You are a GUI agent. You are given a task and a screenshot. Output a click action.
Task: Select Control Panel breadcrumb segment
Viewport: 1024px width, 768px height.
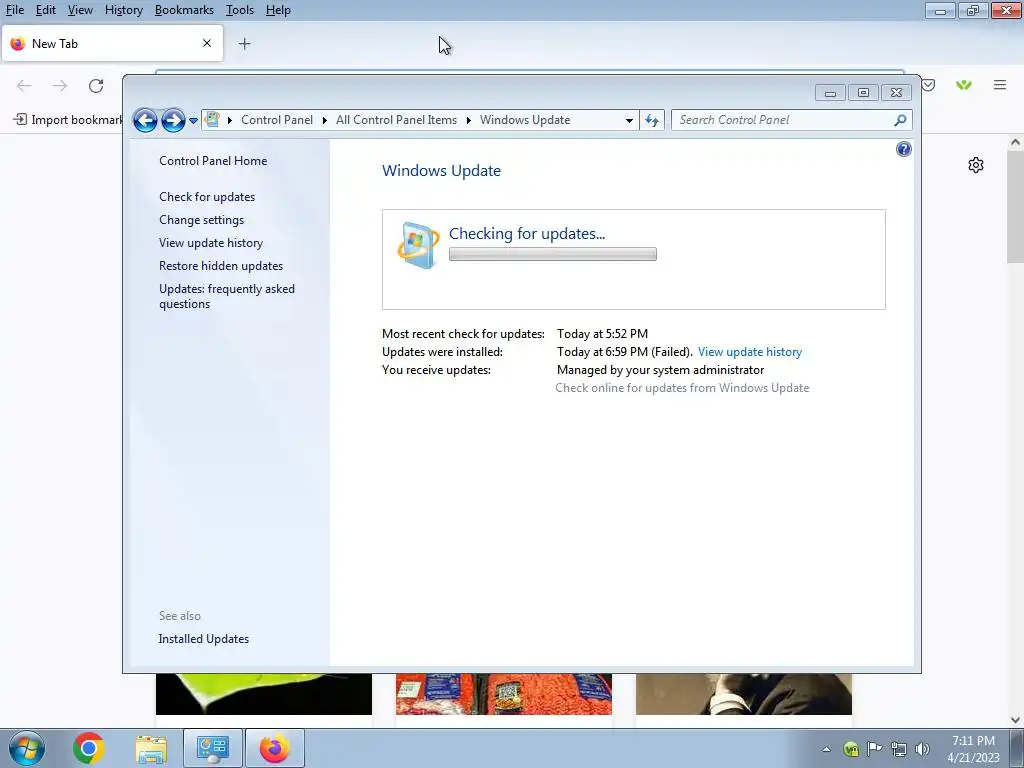[x=277, y=120]
